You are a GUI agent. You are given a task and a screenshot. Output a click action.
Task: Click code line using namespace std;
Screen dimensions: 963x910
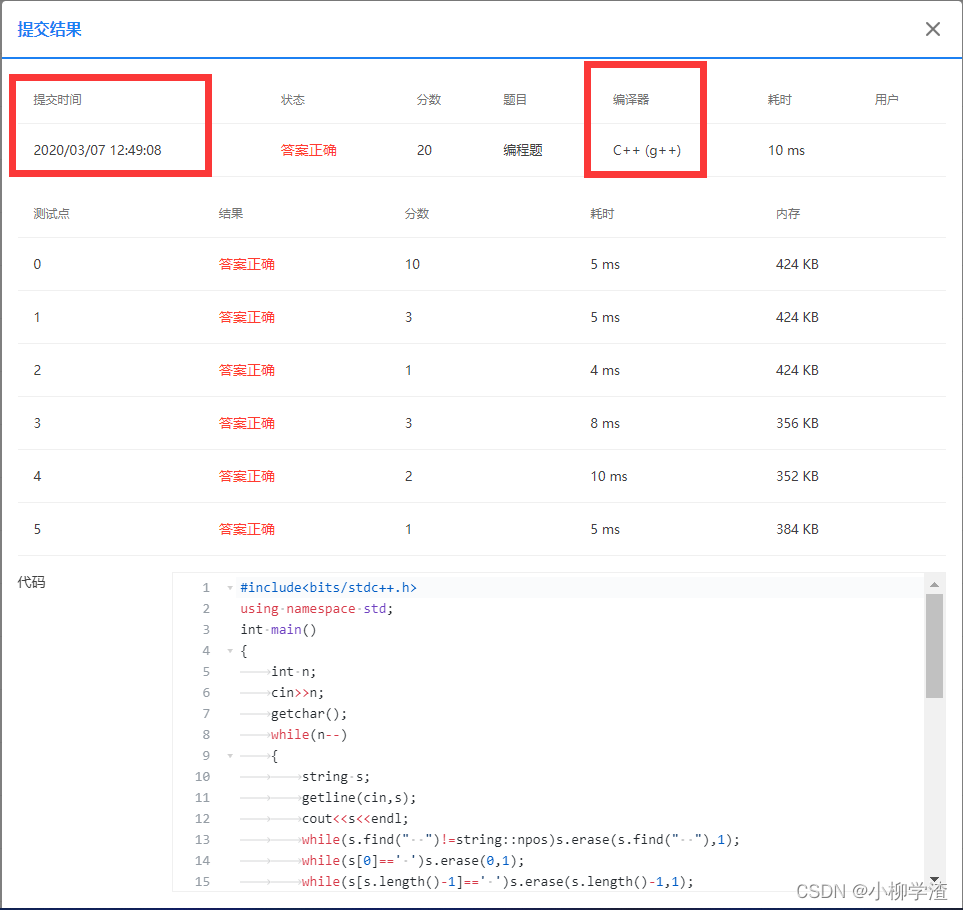(317, 609)
